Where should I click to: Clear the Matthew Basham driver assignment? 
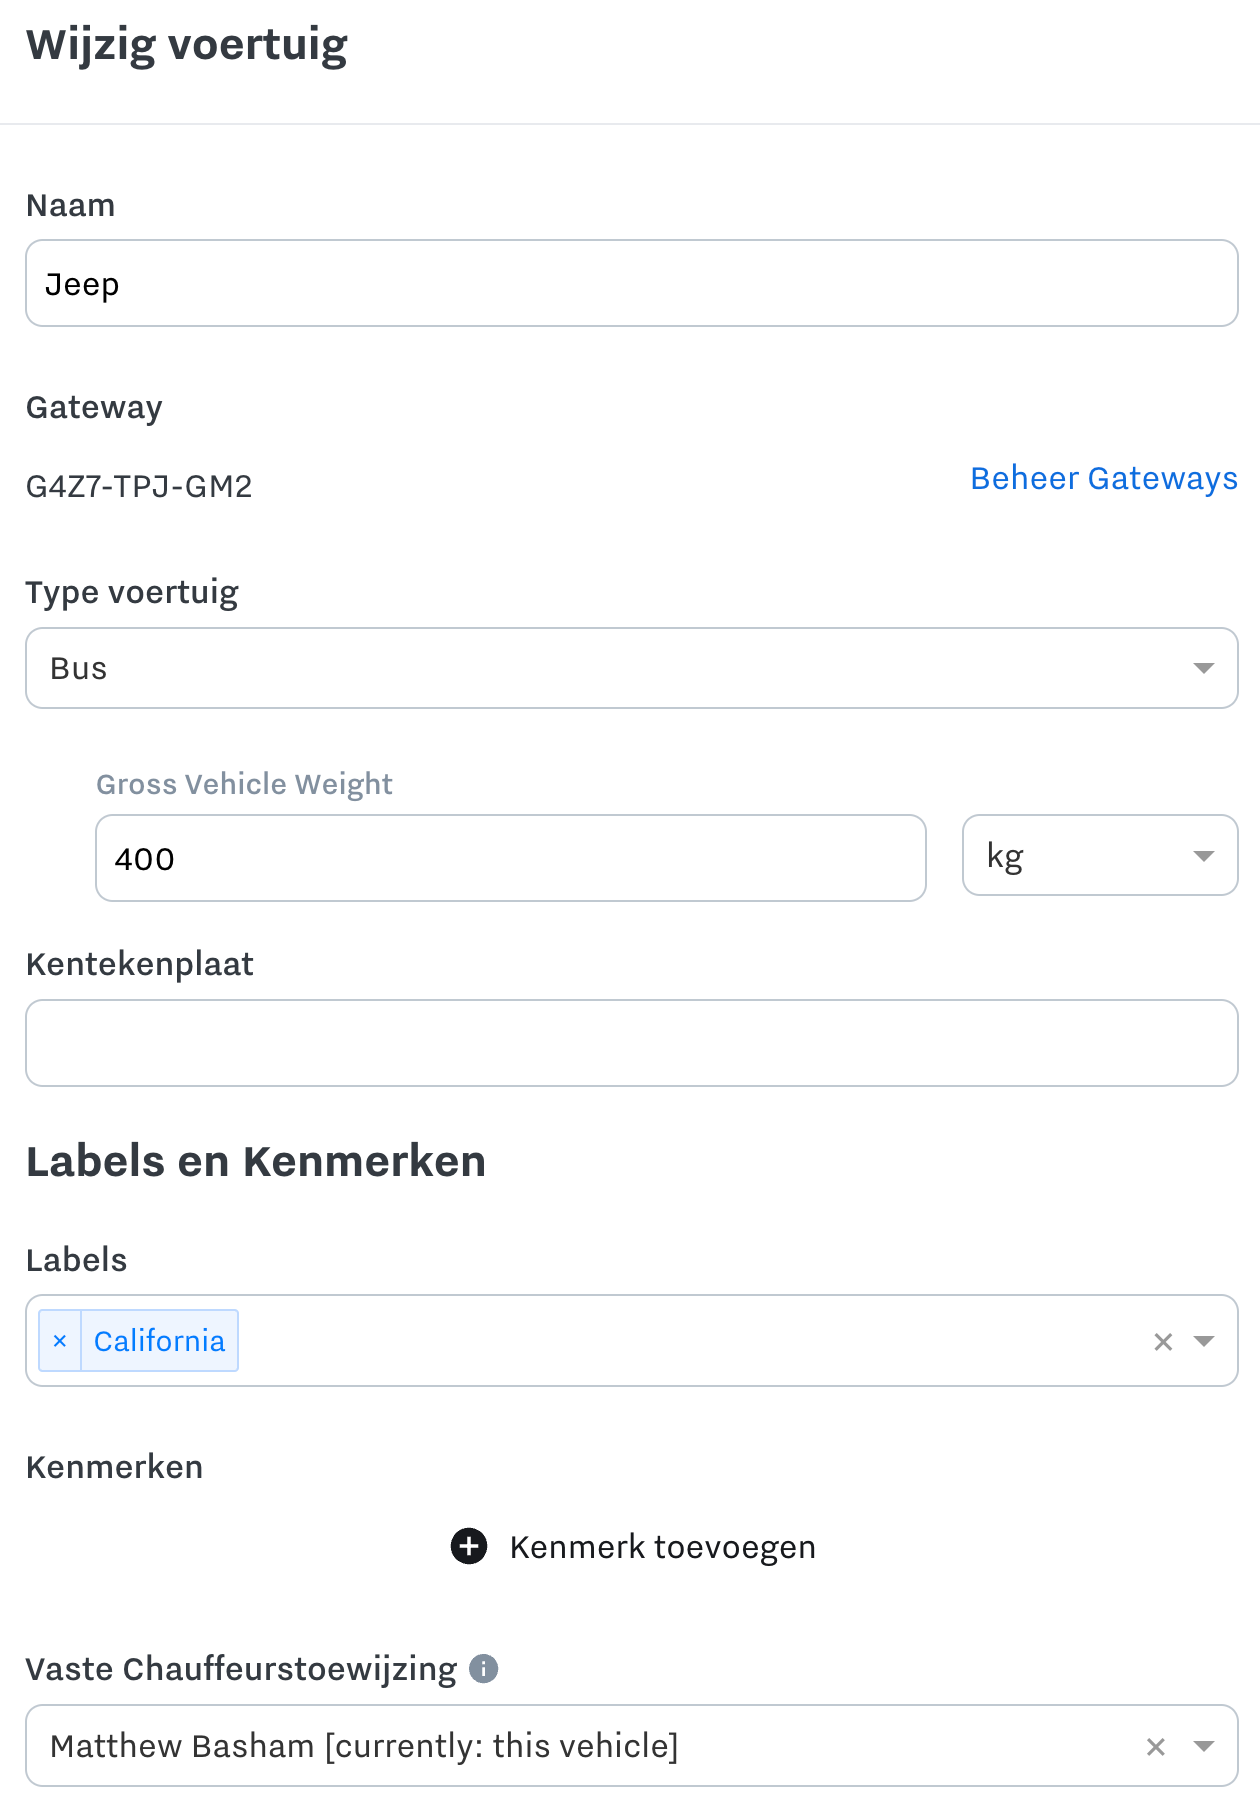point(1156,1747)
